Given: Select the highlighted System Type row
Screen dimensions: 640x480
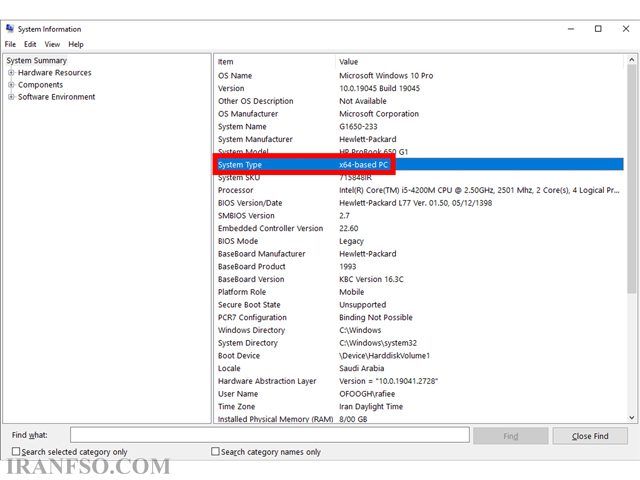Looking at the screenshot, I should 419,164.
